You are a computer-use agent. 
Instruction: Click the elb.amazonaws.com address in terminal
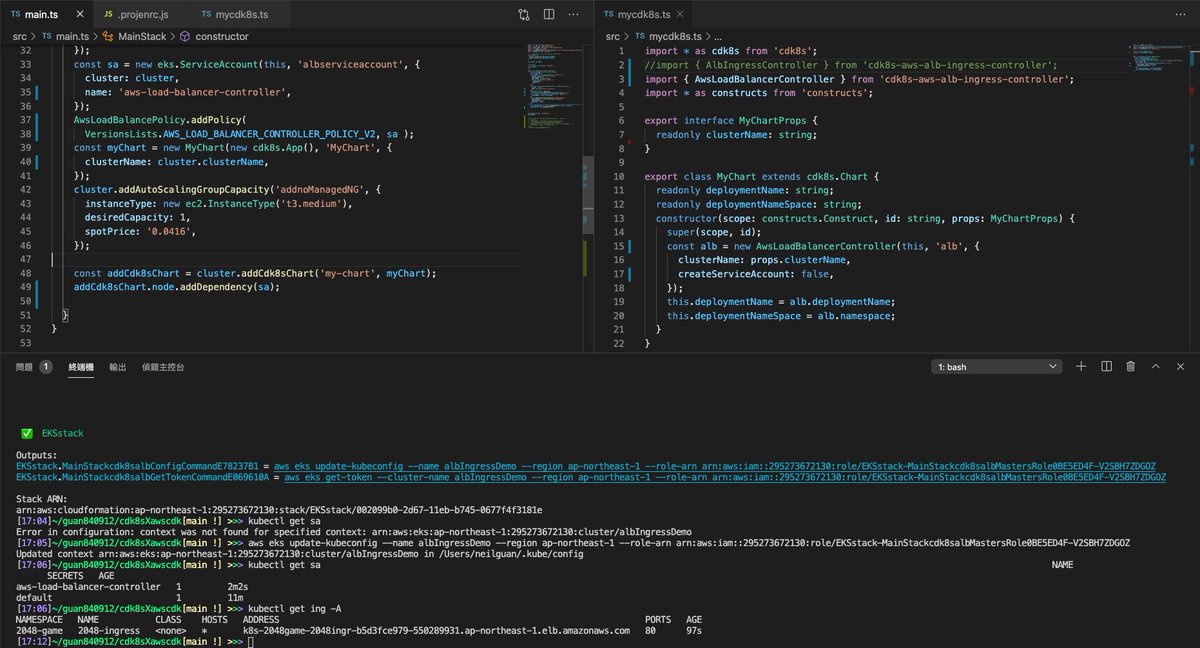pyautogui.click(x=437, y=630)
